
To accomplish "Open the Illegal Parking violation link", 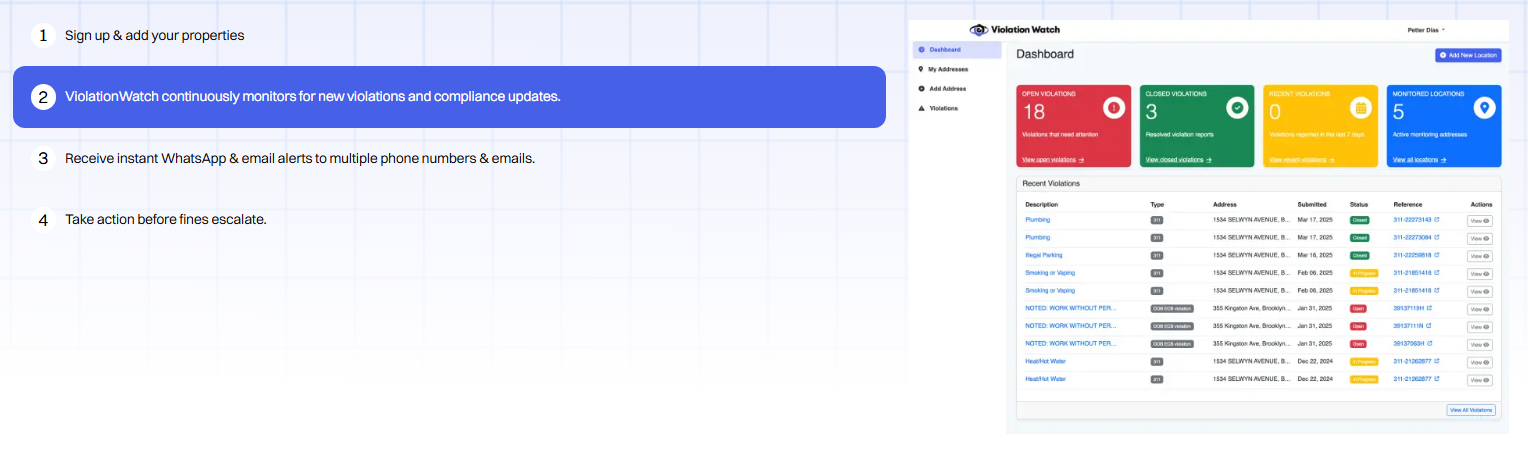I will click(1044, 255).
